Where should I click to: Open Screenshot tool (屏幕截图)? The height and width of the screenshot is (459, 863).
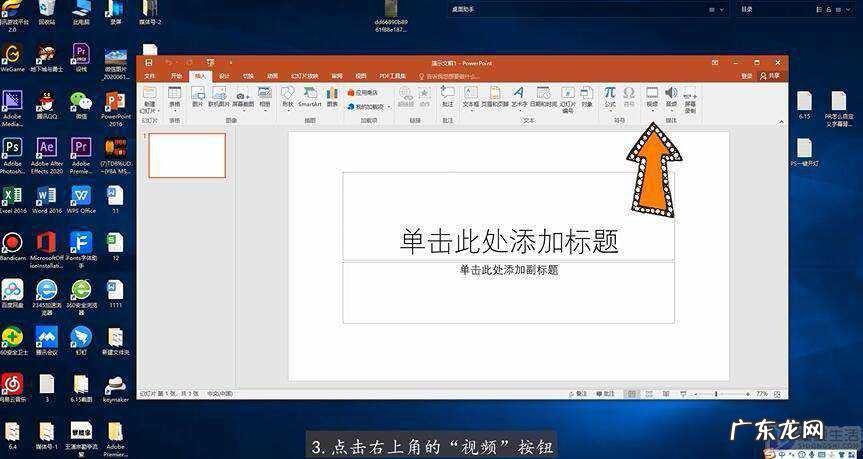243,97
